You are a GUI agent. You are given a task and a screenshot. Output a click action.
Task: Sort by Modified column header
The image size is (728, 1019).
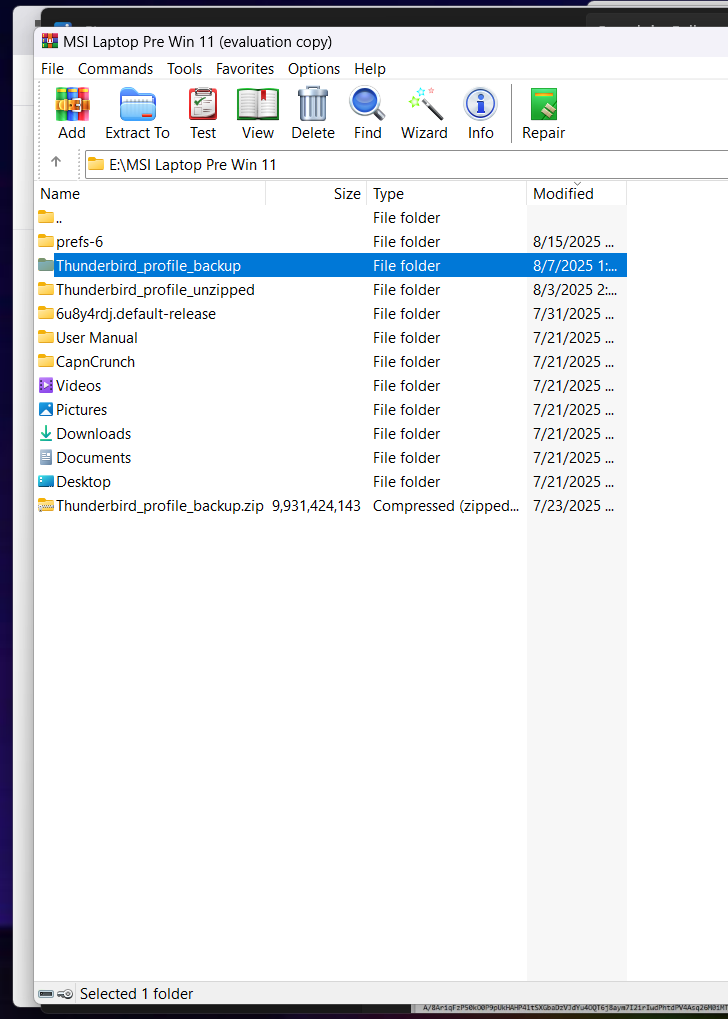[563, 194]
